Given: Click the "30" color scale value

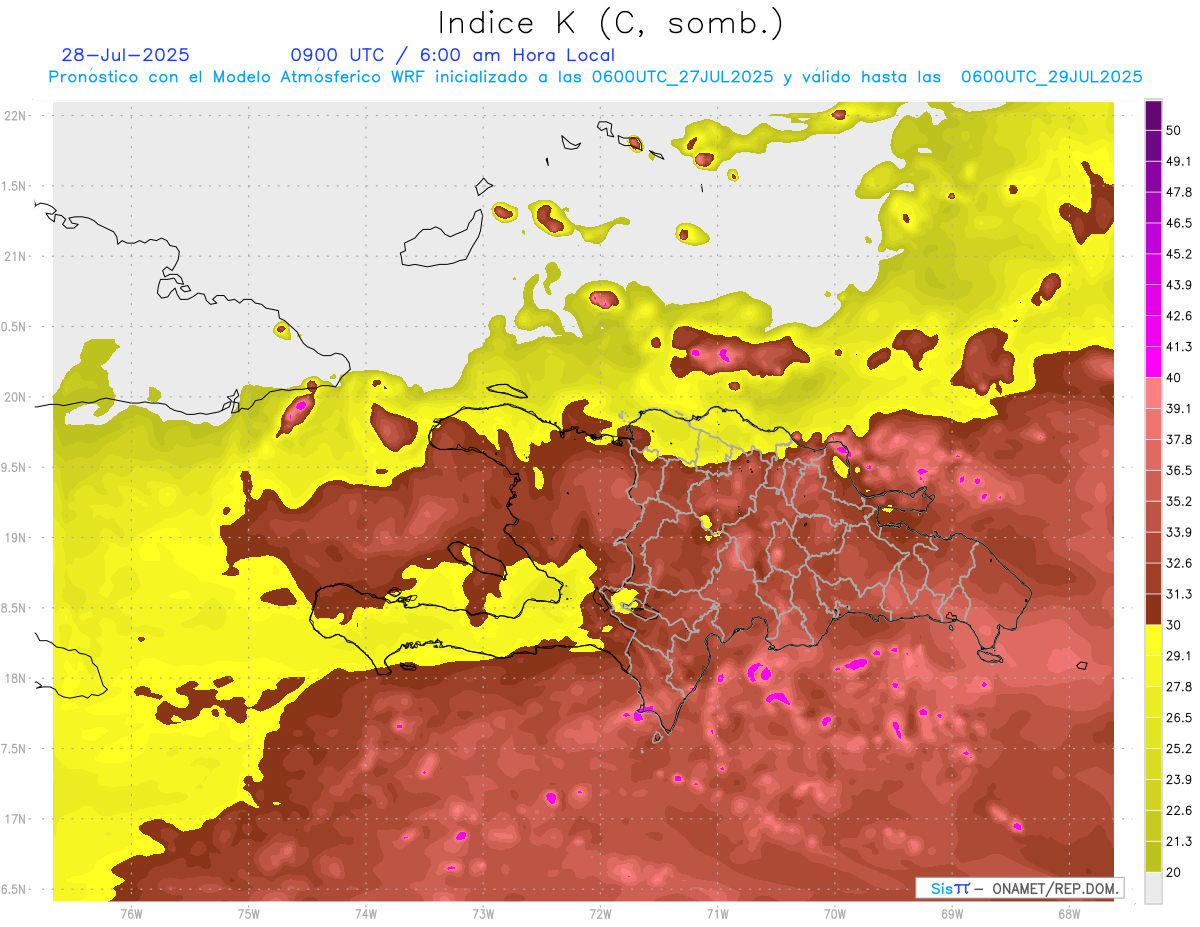Looking at the screenshot, I should pos(1174,625).
